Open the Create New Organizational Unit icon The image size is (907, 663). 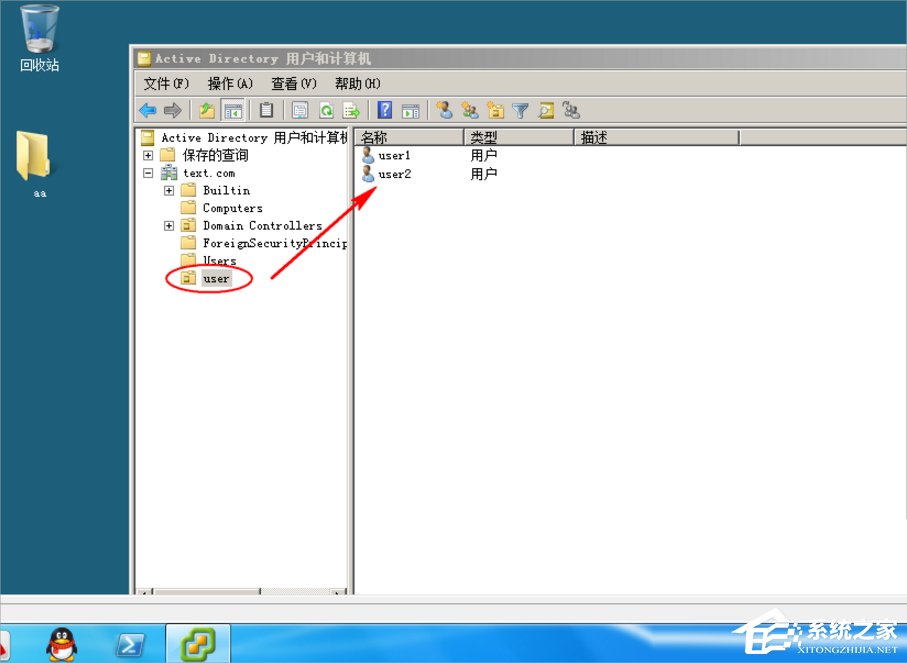pyautogui.click(x=495, y=110)
